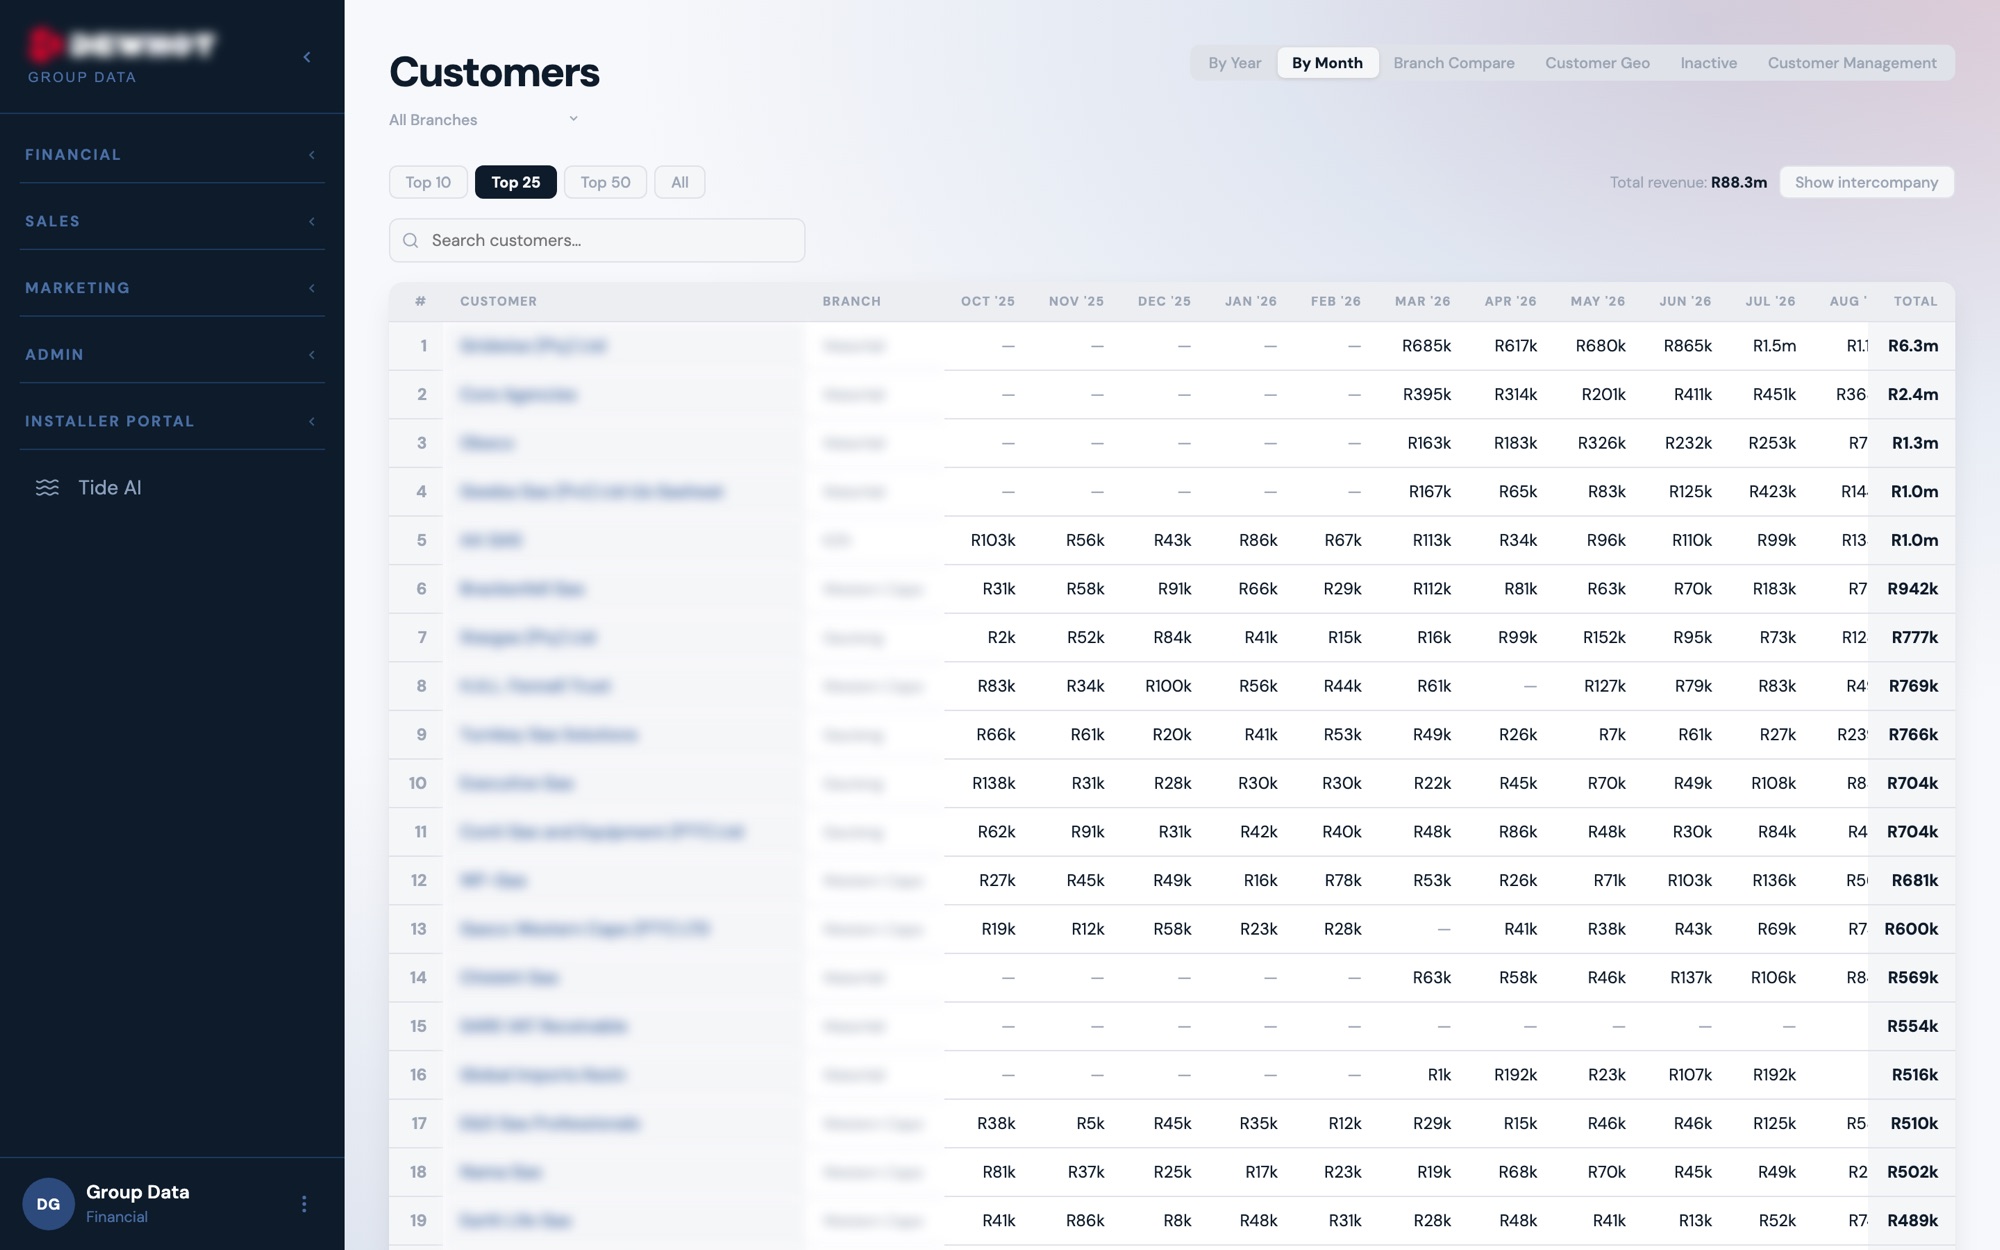Open Tide AI from the sidebar

[110, 488]
